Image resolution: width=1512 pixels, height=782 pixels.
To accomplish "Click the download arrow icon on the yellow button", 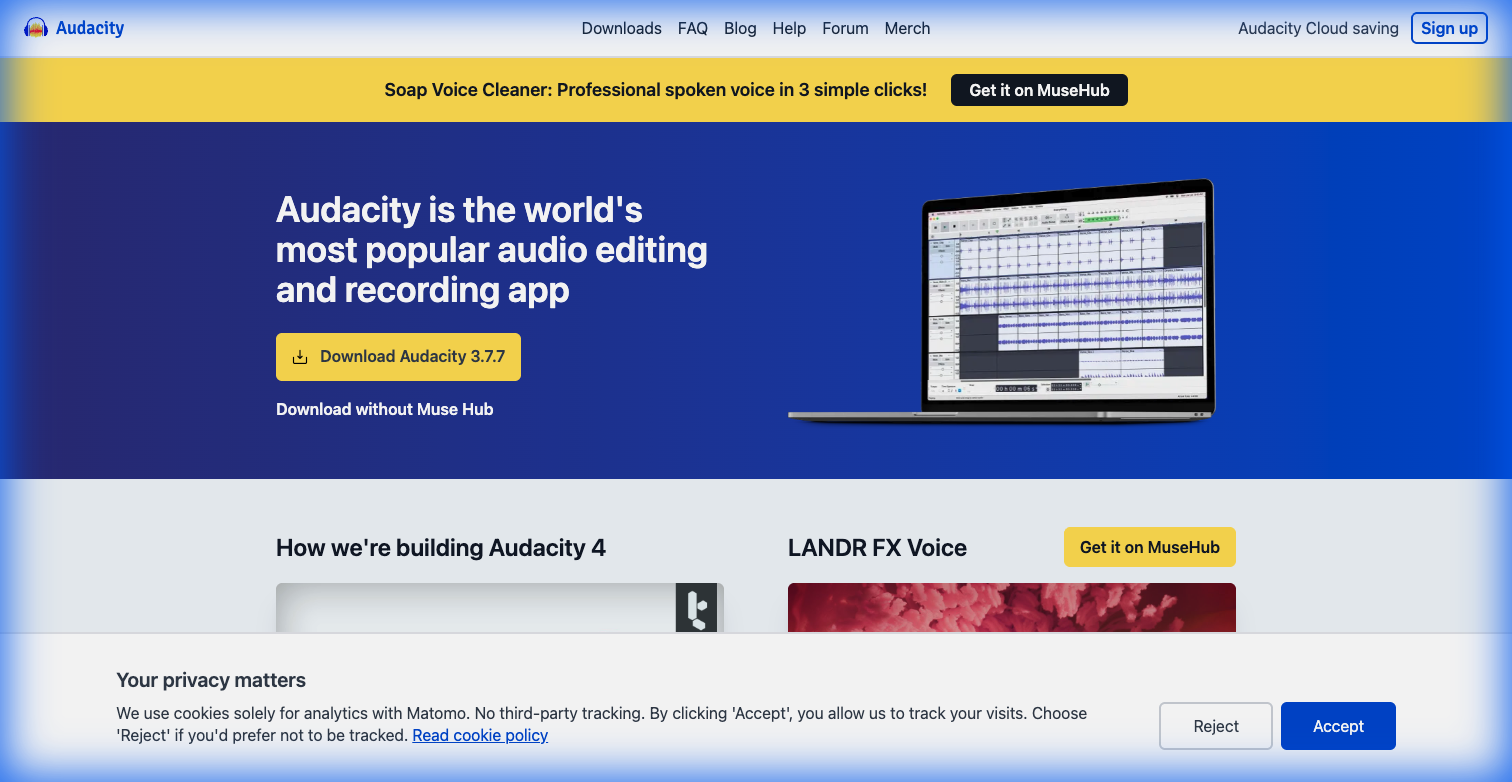I will tap(301, 356).
